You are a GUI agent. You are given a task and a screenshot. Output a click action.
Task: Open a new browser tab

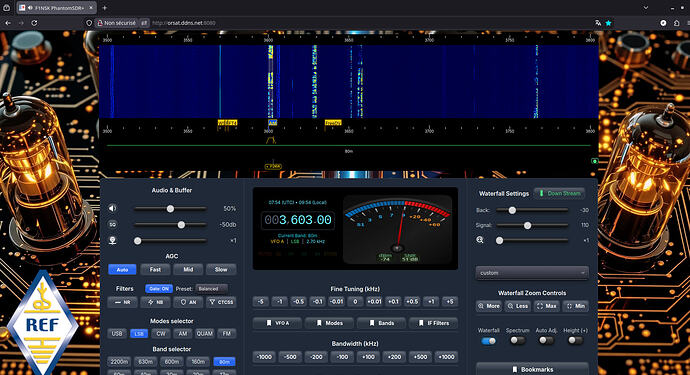pos(105,8)
